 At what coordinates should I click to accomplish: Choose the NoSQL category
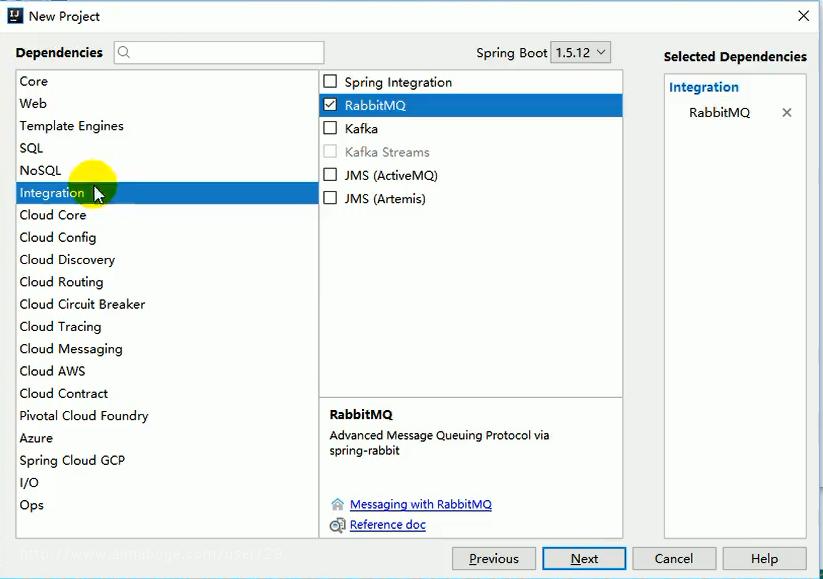[x=167, y=171]
